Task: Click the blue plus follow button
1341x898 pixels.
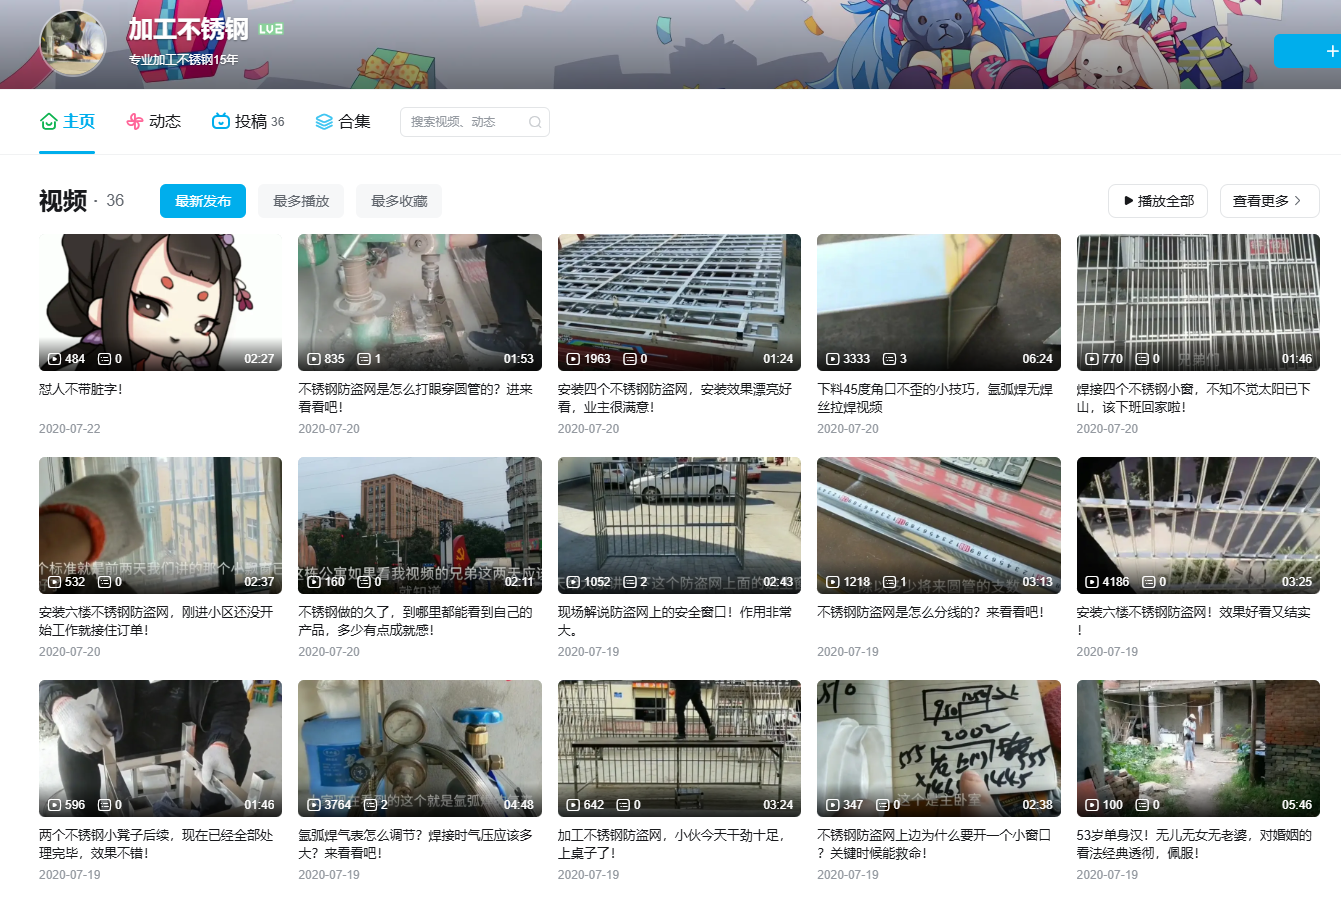Action: point(1309,51)
